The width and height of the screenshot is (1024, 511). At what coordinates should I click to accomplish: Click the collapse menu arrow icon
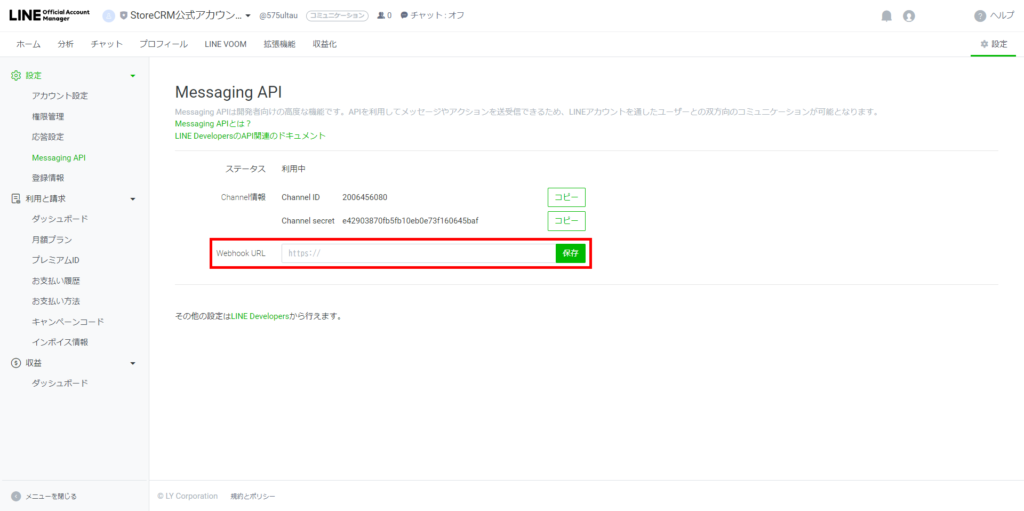point(16,496)
